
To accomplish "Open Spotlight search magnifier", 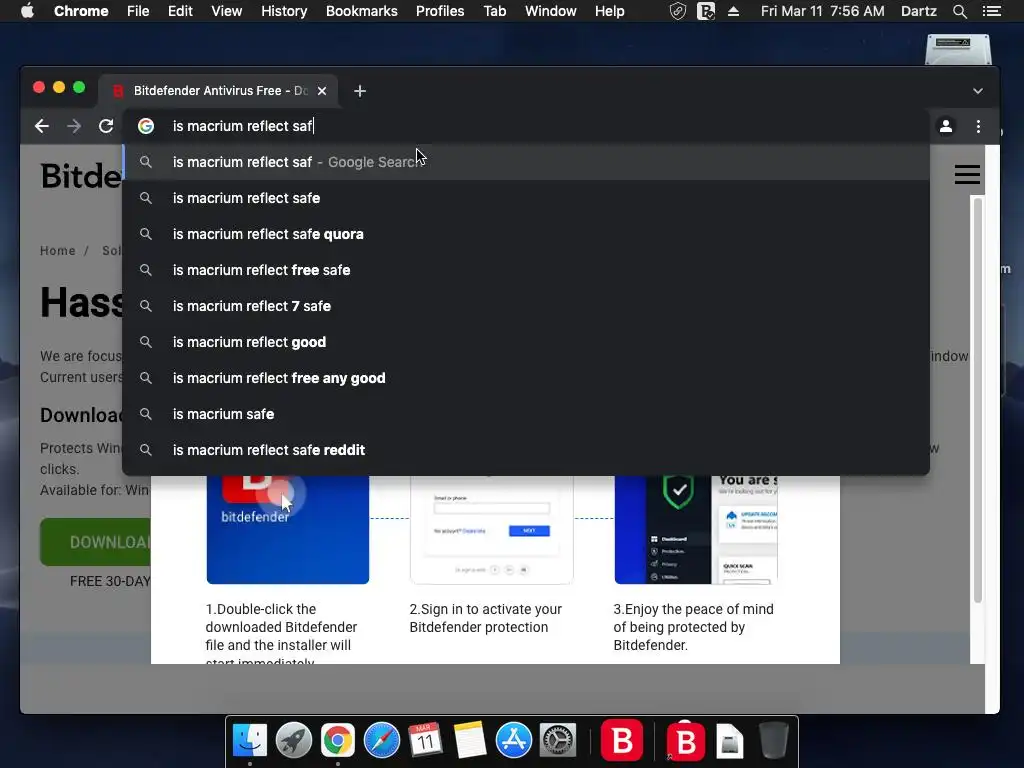I will 960,11.
